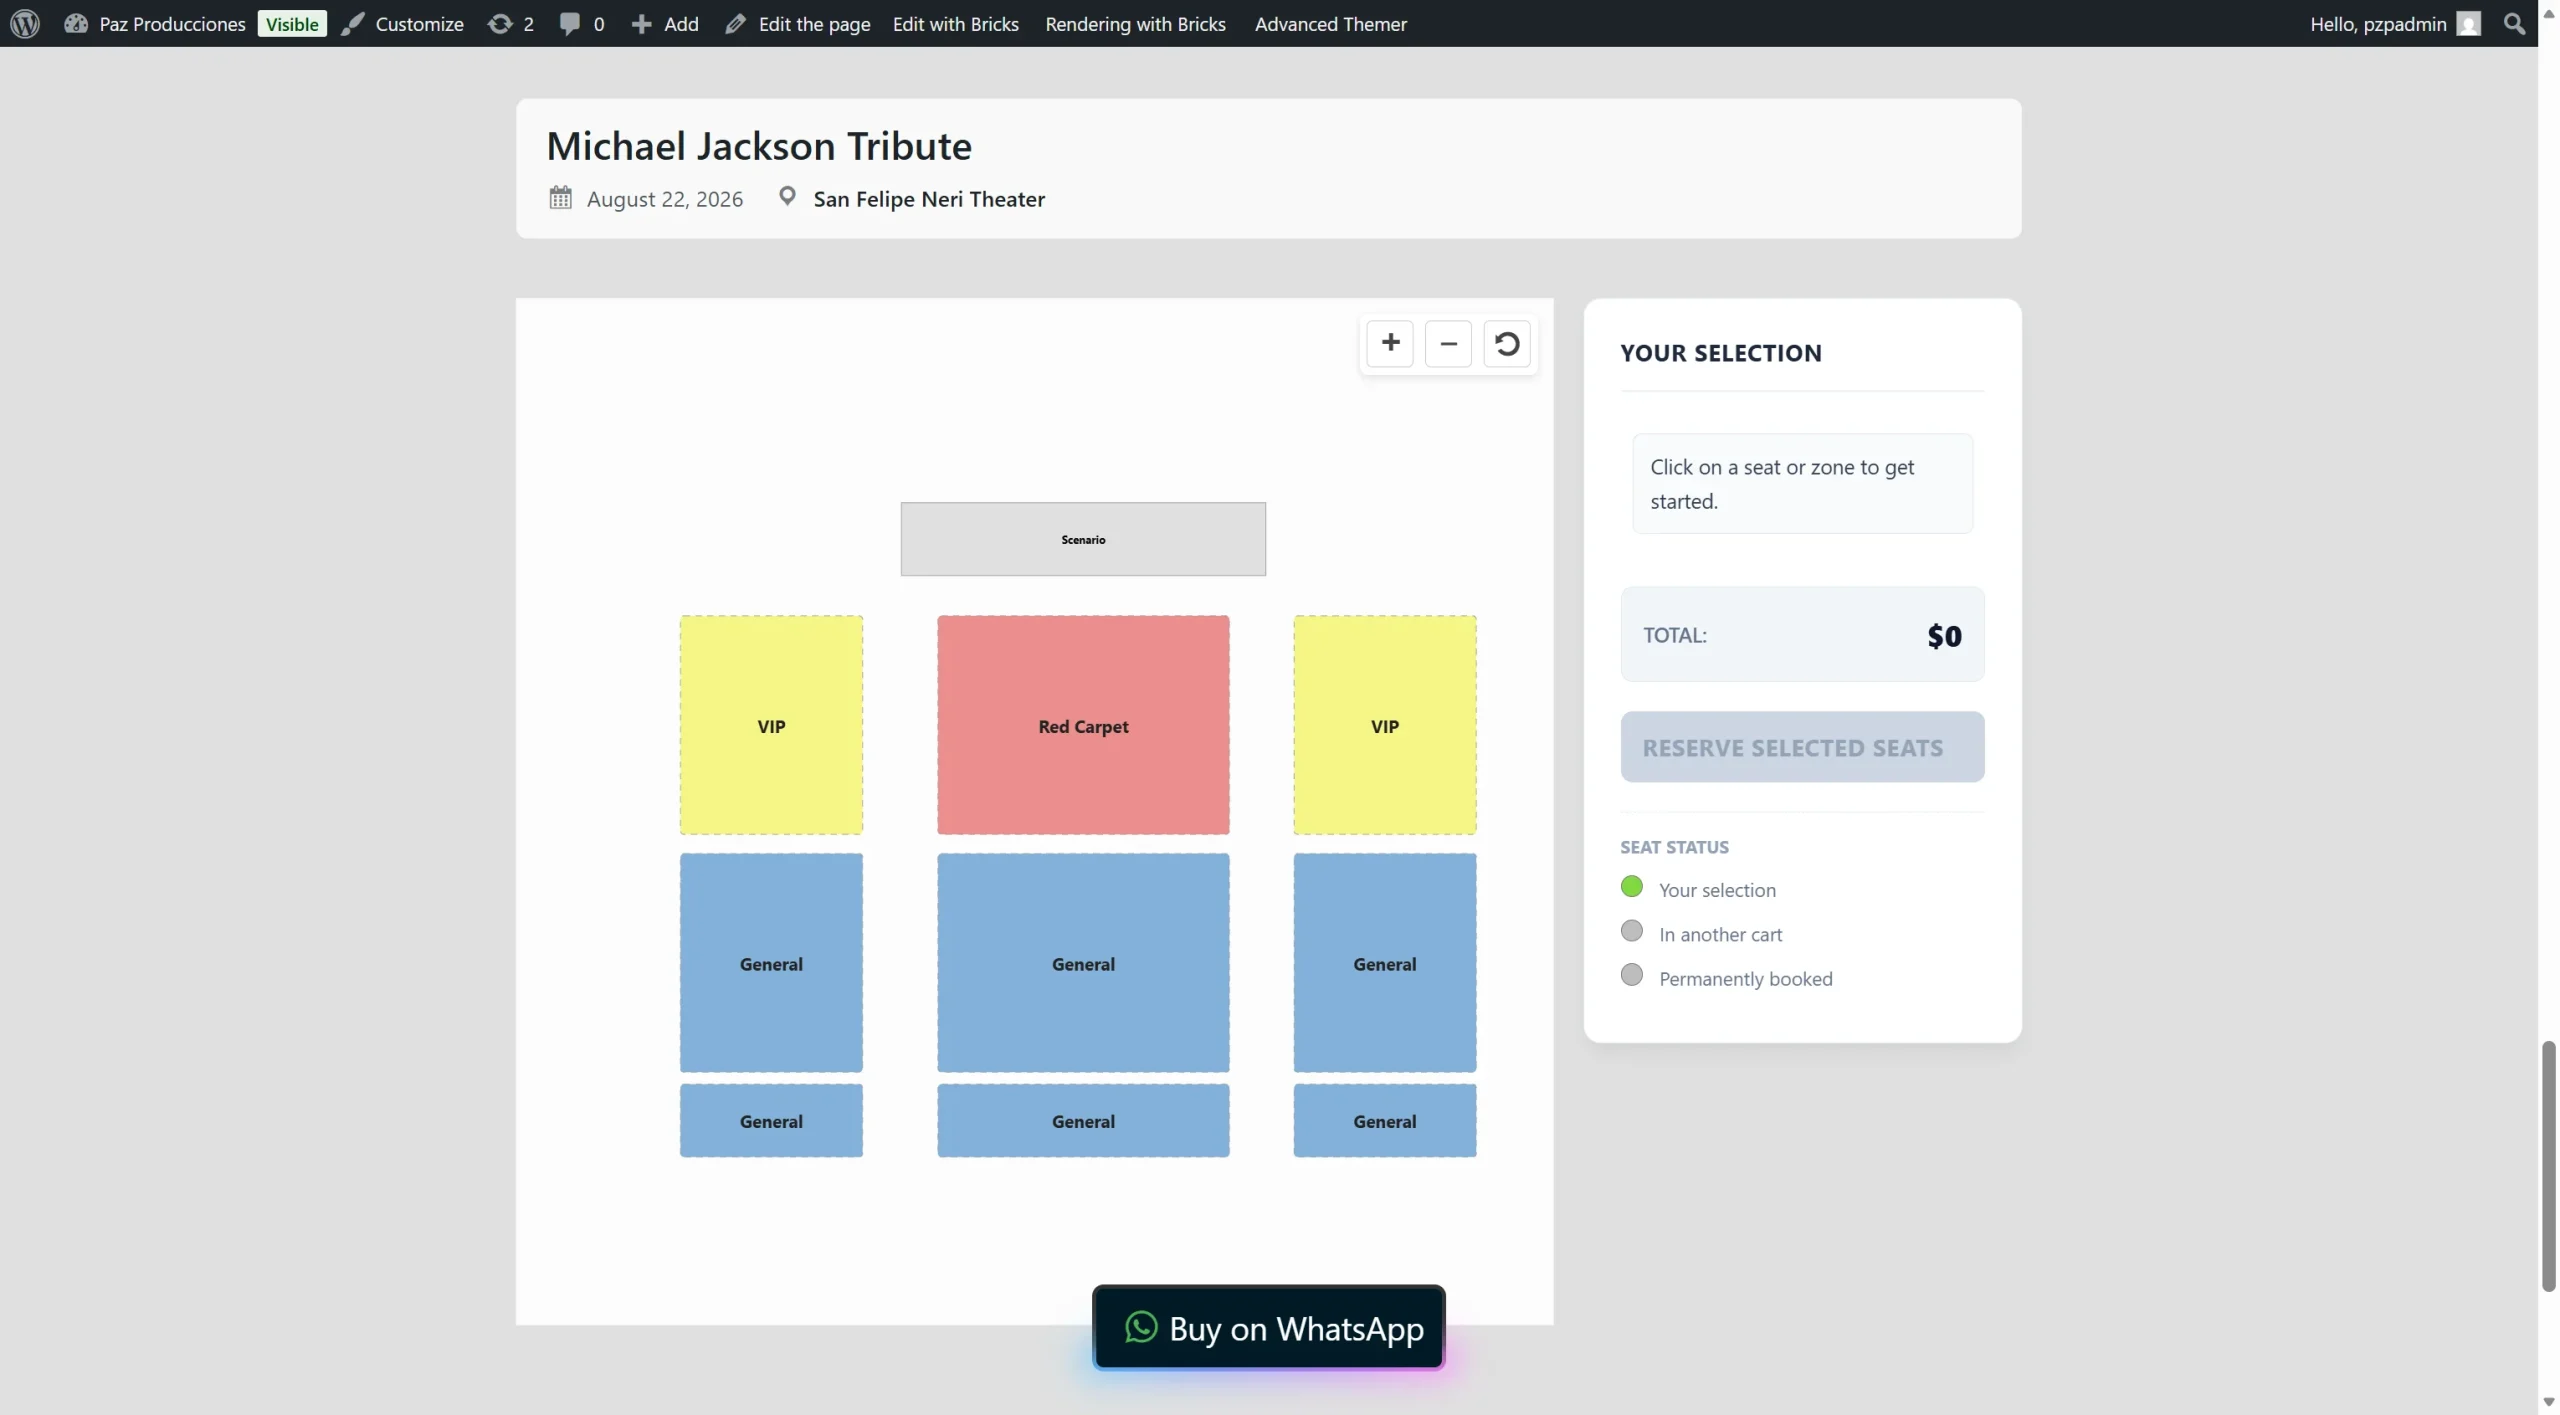The image size is (2560, 1415).
Task: Click the Scenario stage block
Action: [x=1083, y=539]
